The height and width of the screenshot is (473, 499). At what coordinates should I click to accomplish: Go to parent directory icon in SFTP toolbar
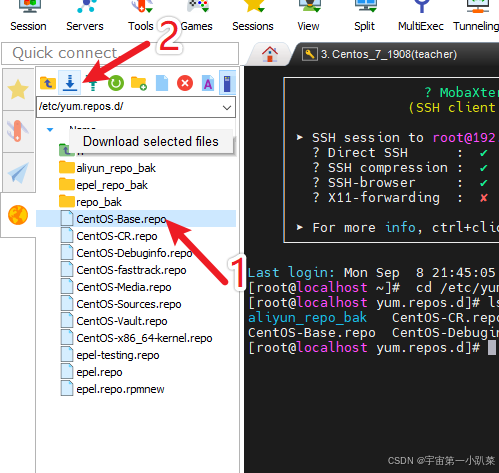tap(48, 83)
